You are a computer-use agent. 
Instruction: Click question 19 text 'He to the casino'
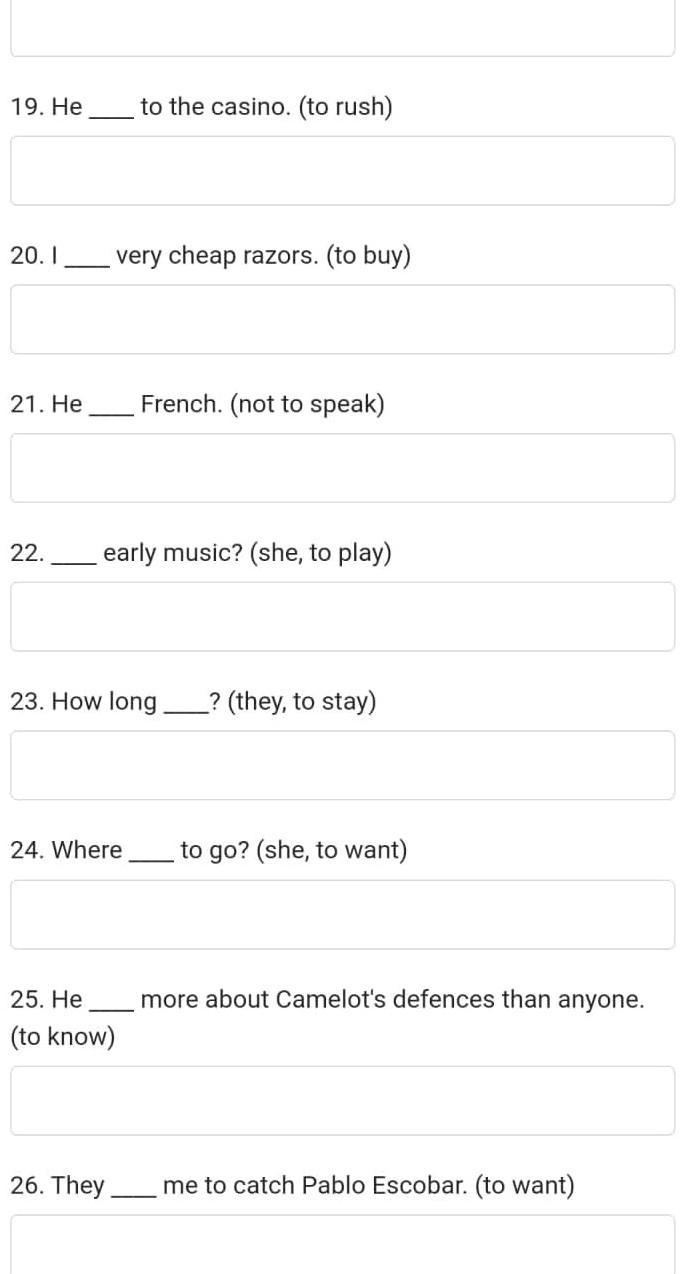click(x=201, y=107)
